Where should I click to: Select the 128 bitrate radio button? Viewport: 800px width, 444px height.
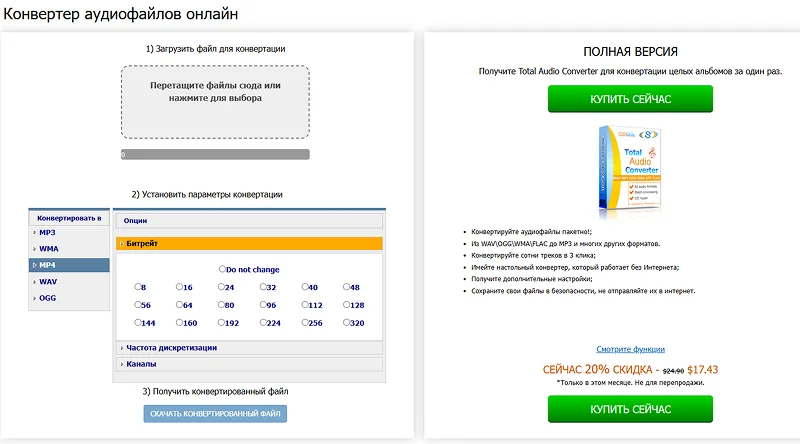click(x=346, y=305)
